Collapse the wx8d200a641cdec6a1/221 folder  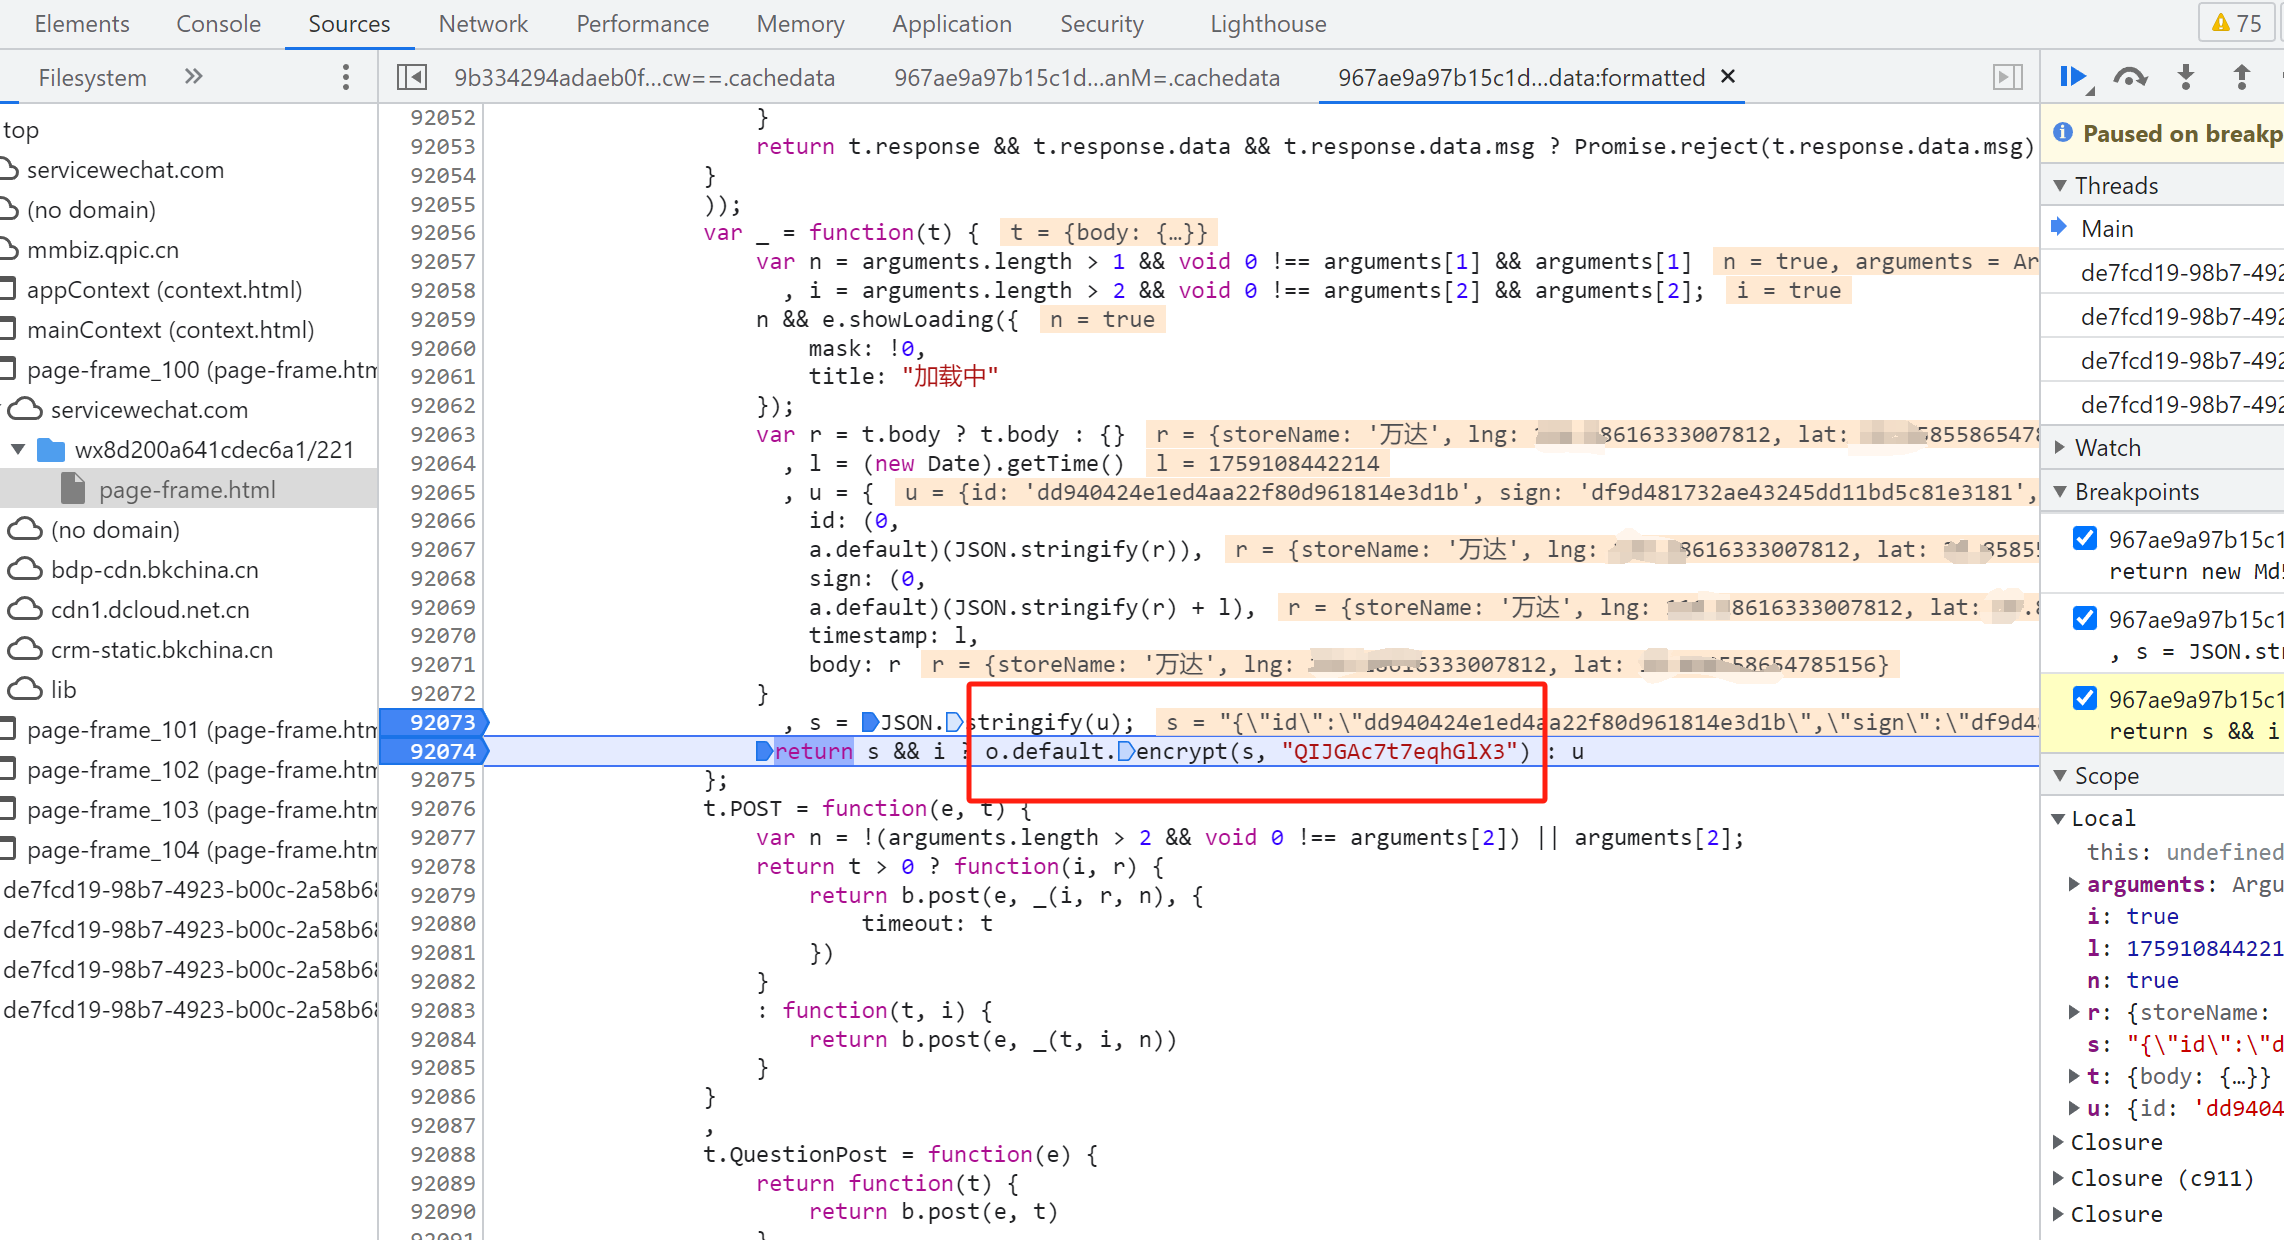pyautogui.click(x=18, y=450)
